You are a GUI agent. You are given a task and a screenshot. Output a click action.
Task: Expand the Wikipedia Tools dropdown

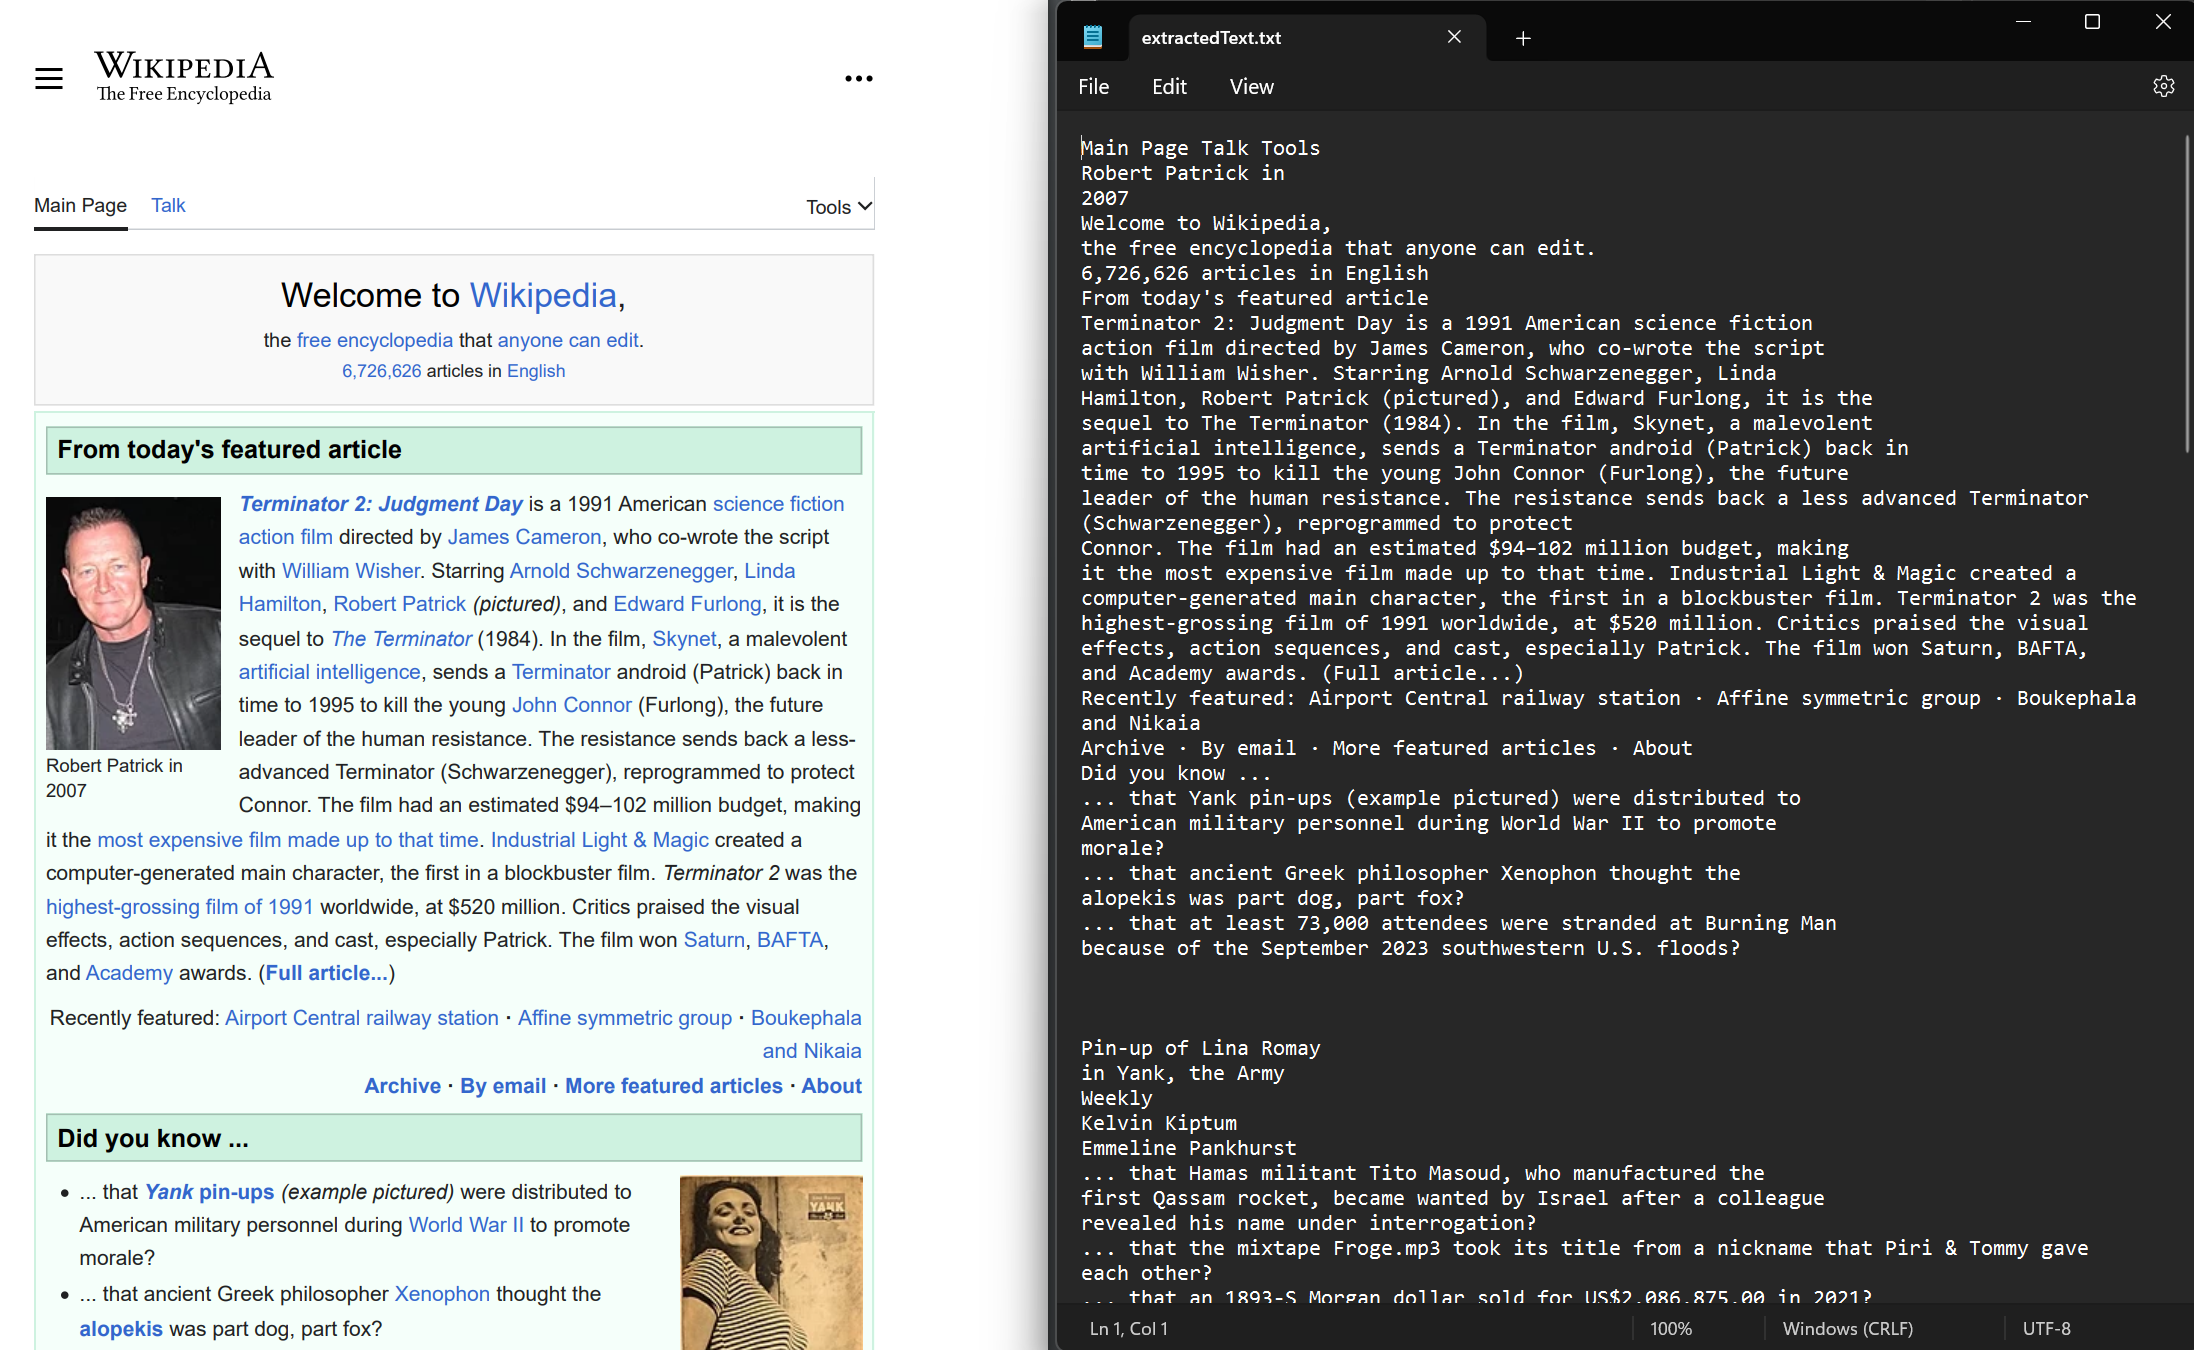point(839,207)
